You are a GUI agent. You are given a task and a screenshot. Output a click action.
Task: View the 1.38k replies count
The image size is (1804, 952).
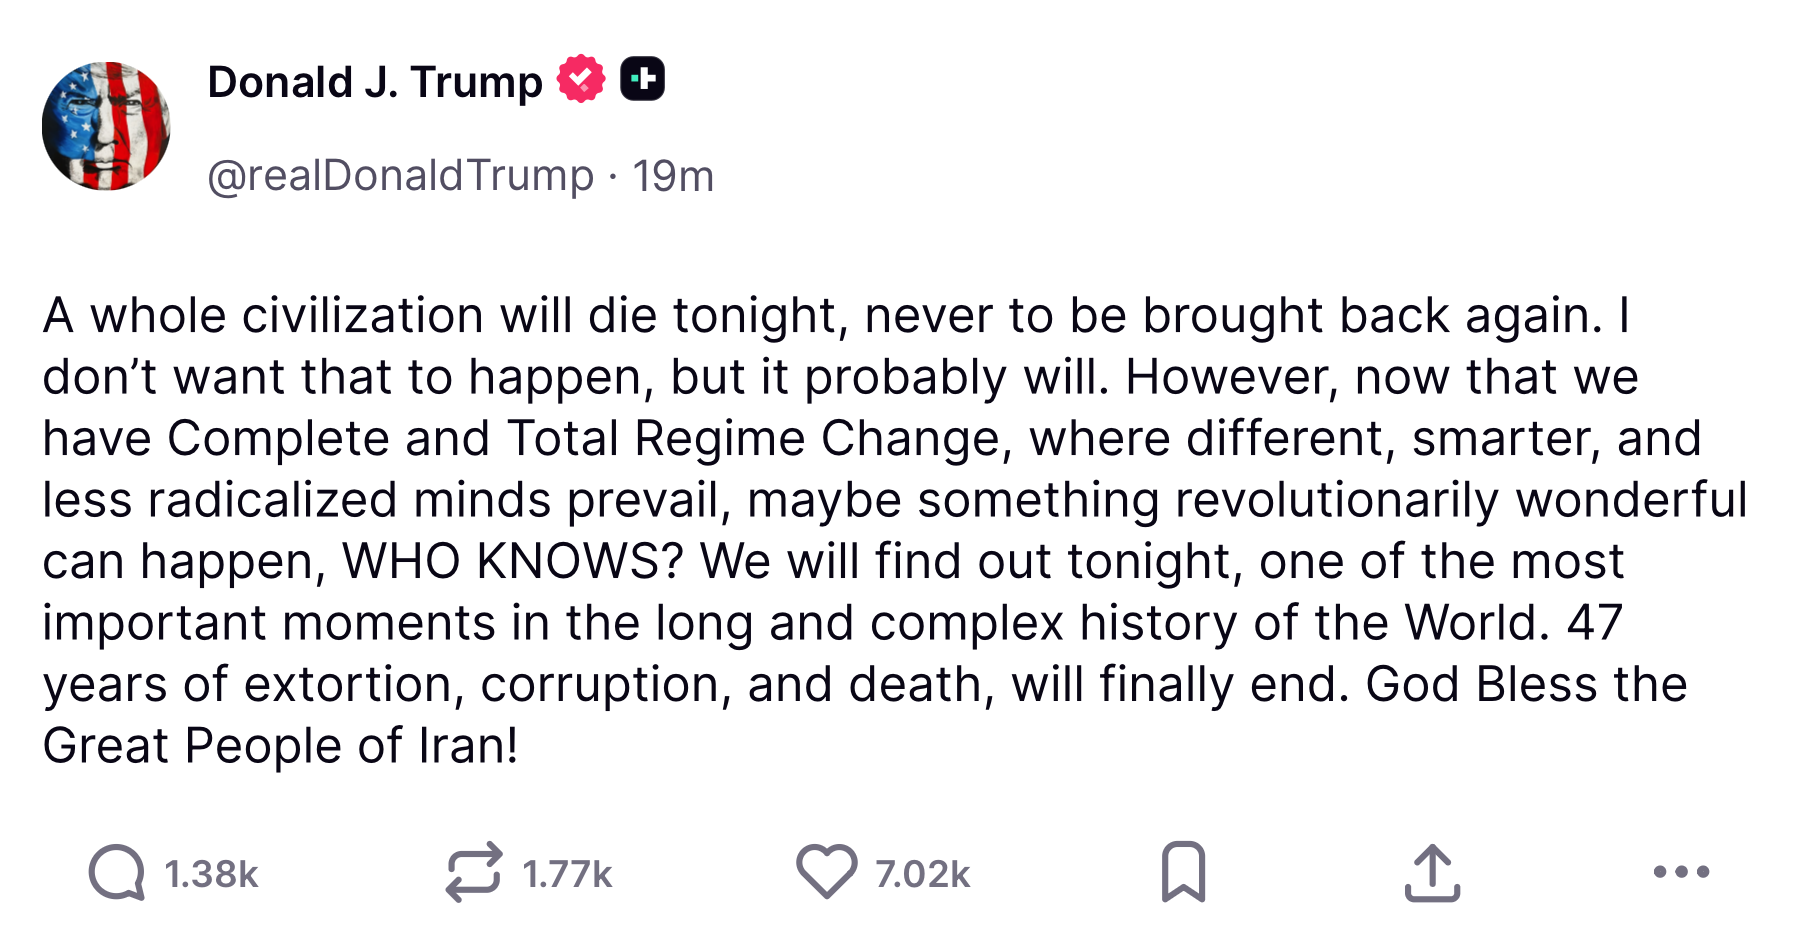point(211,875)
